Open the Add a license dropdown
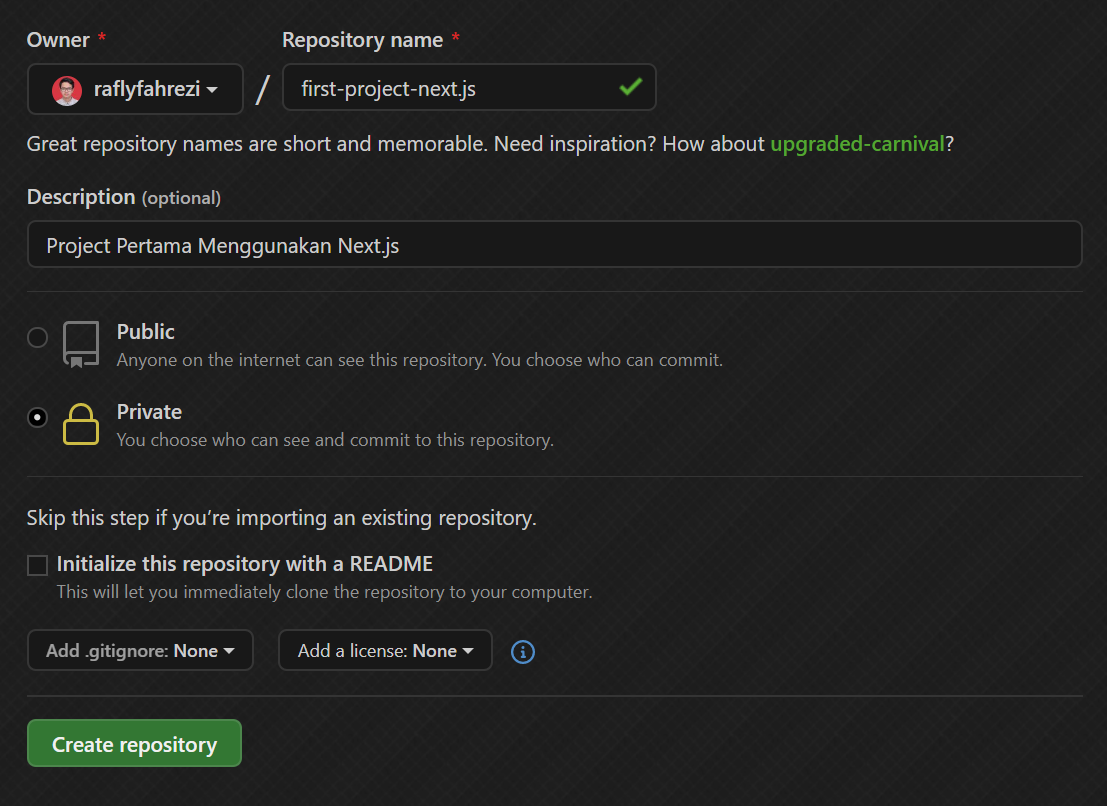1107x806 pixels. click(x=385, y=650)
